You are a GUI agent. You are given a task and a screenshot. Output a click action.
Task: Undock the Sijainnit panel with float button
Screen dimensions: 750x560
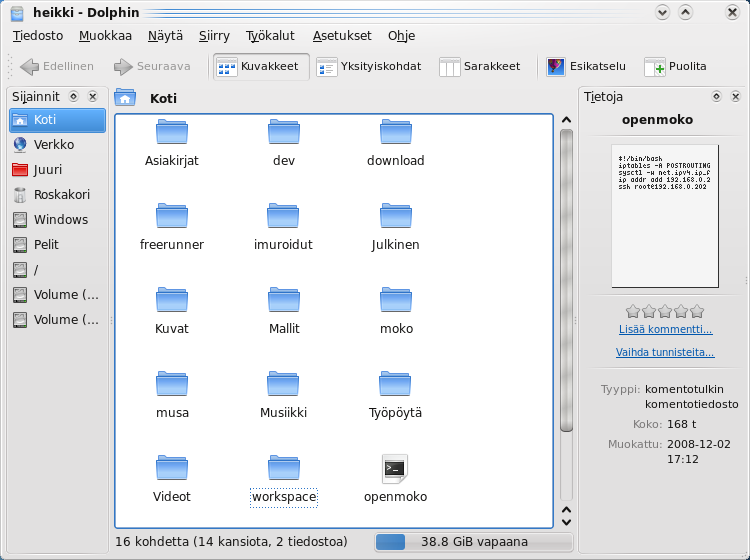coord(74,97)
